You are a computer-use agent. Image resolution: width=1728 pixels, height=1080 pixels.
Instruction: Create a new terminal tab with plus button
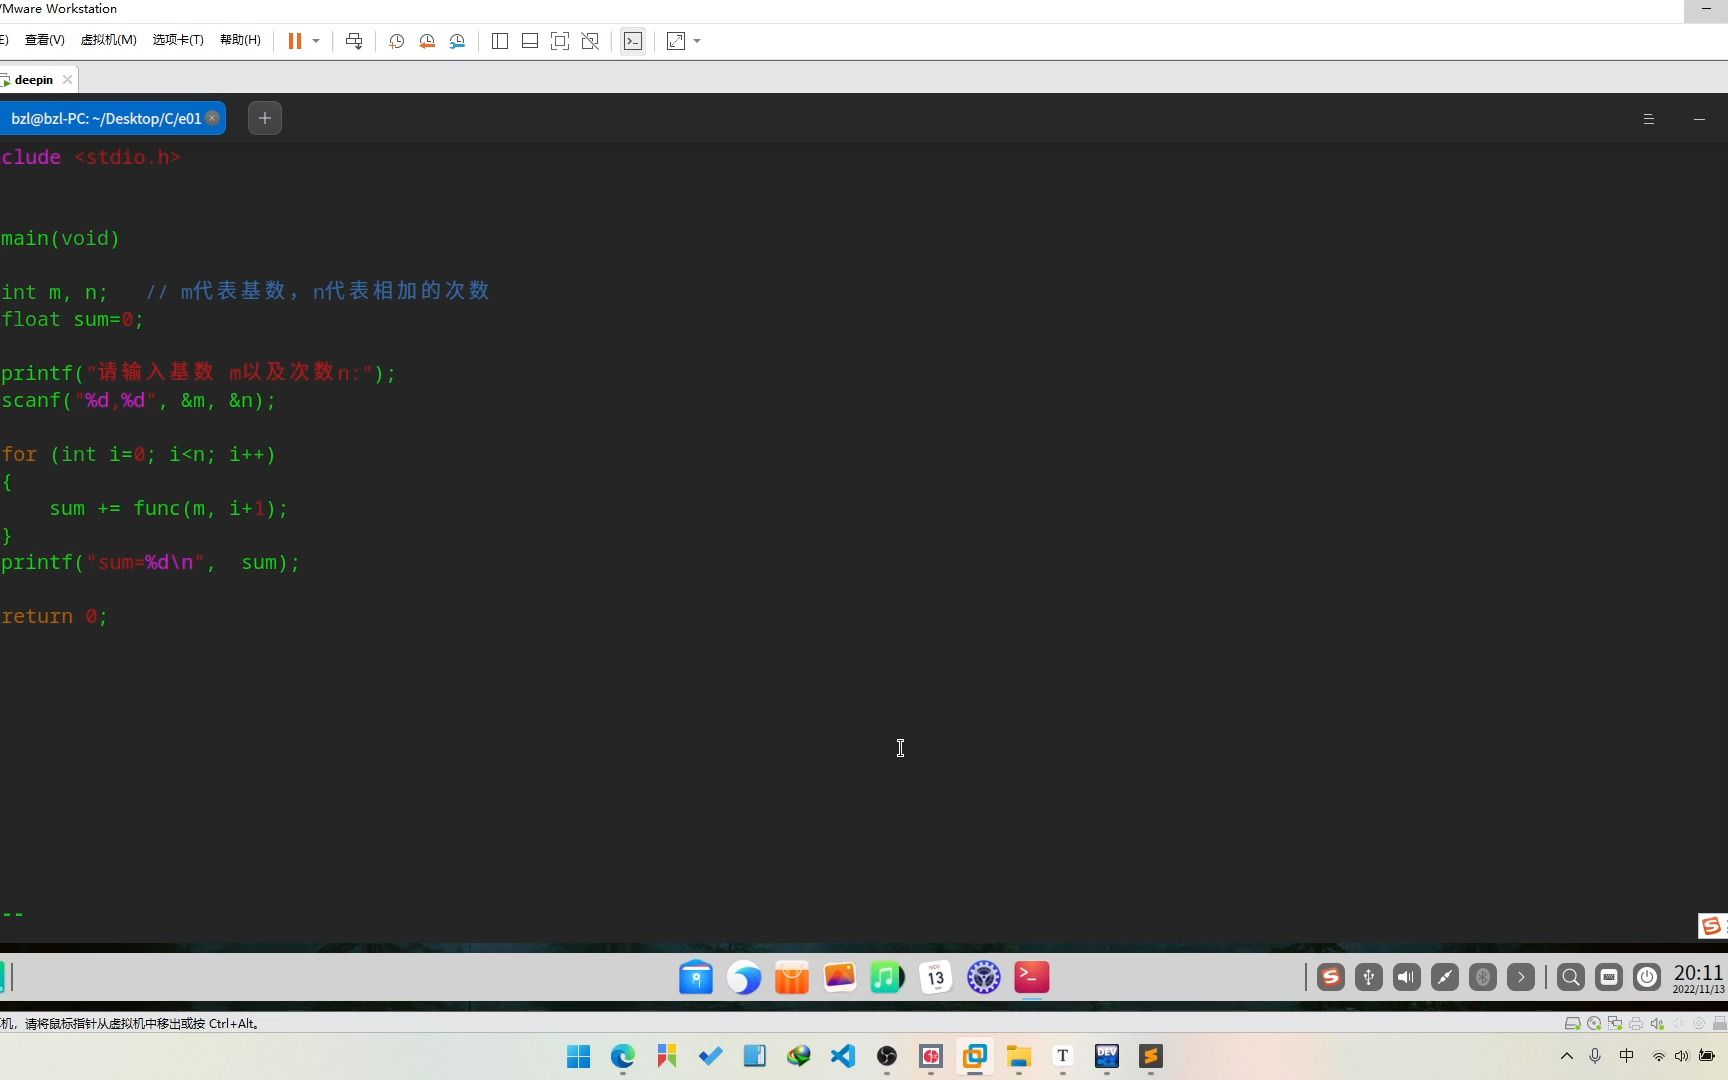click(264, 118)
